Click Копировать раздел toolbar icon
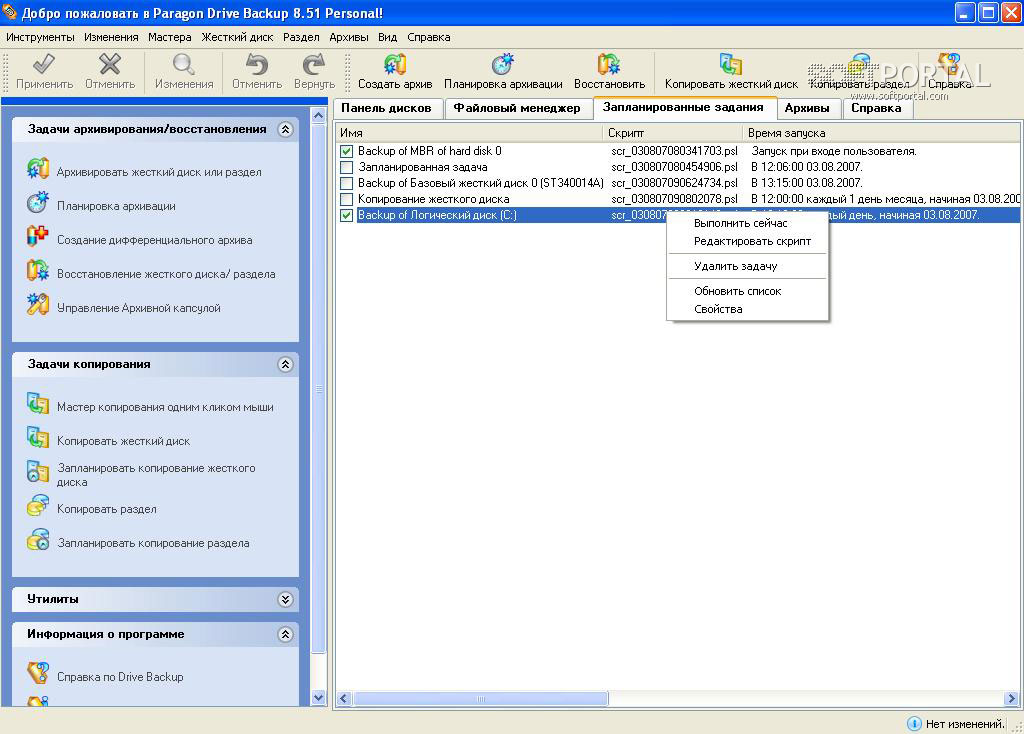This screenshot has height=734, width=1024. [x=860, y=64]
